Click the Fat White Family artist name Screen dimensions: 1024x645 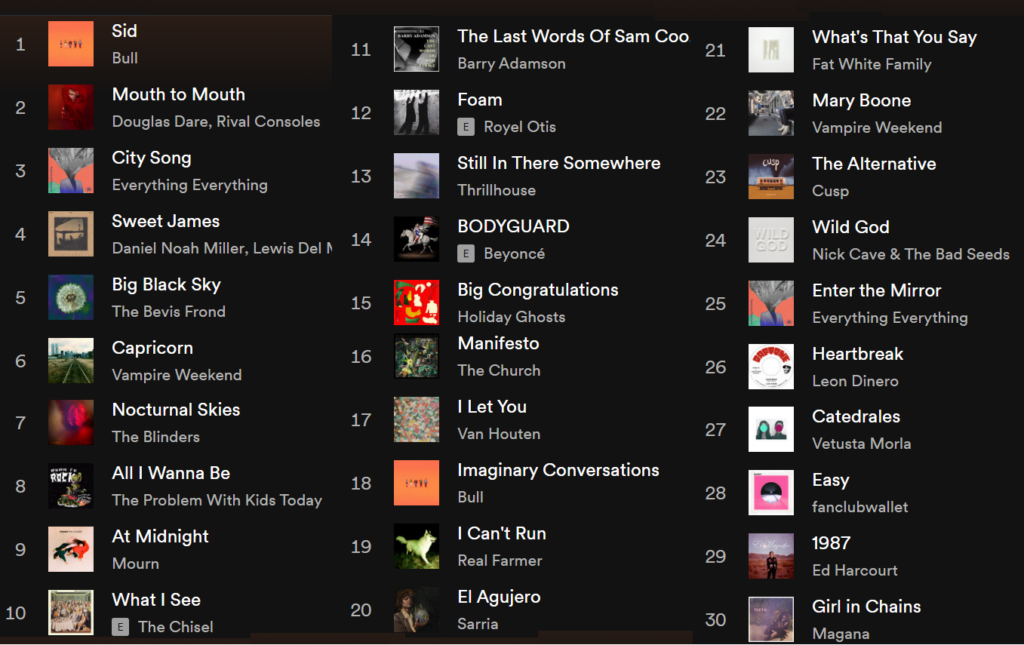click(871, 64)
